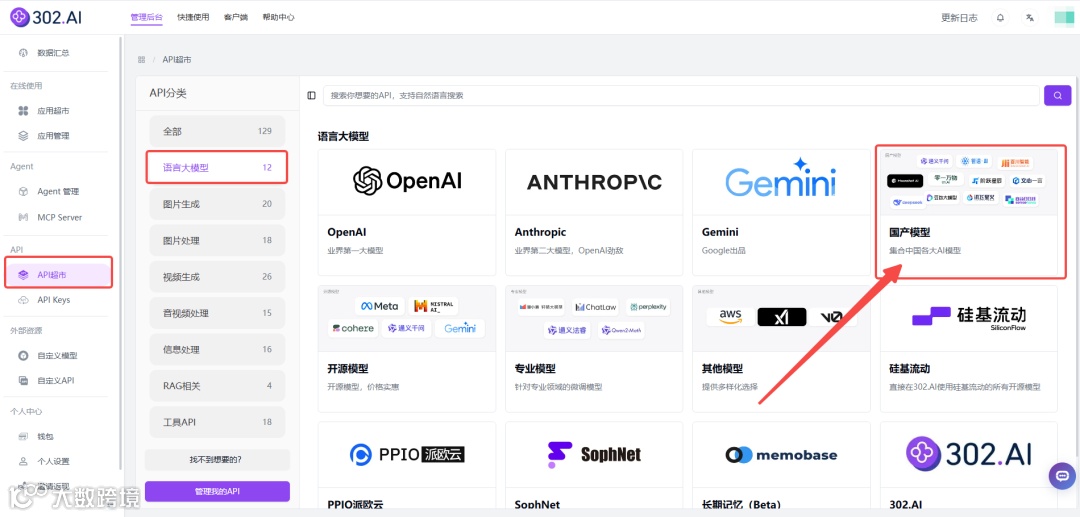Click the user avatar in header
This screenshot has width=1080, height=517.
click(1064, 18)
